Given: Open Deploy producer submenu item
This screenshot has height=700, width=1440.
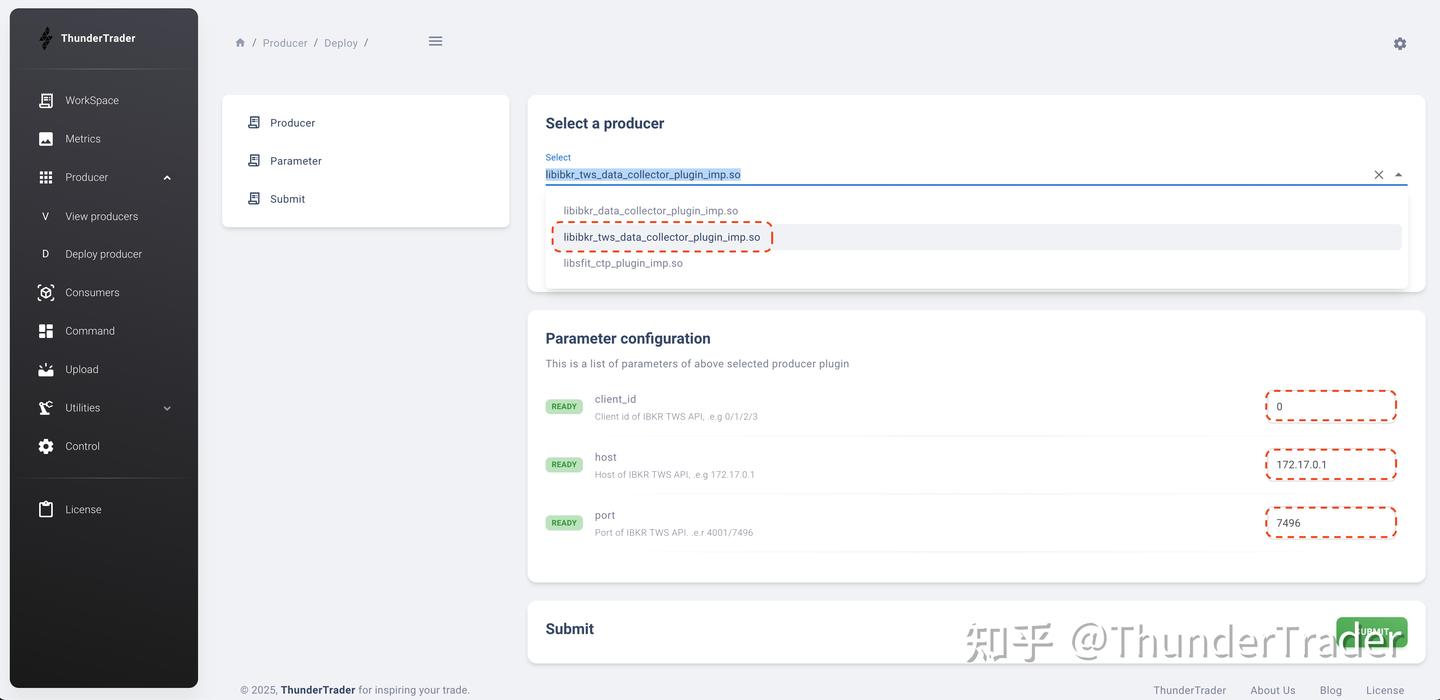Looking at the screenshot, I should (104, 254).
